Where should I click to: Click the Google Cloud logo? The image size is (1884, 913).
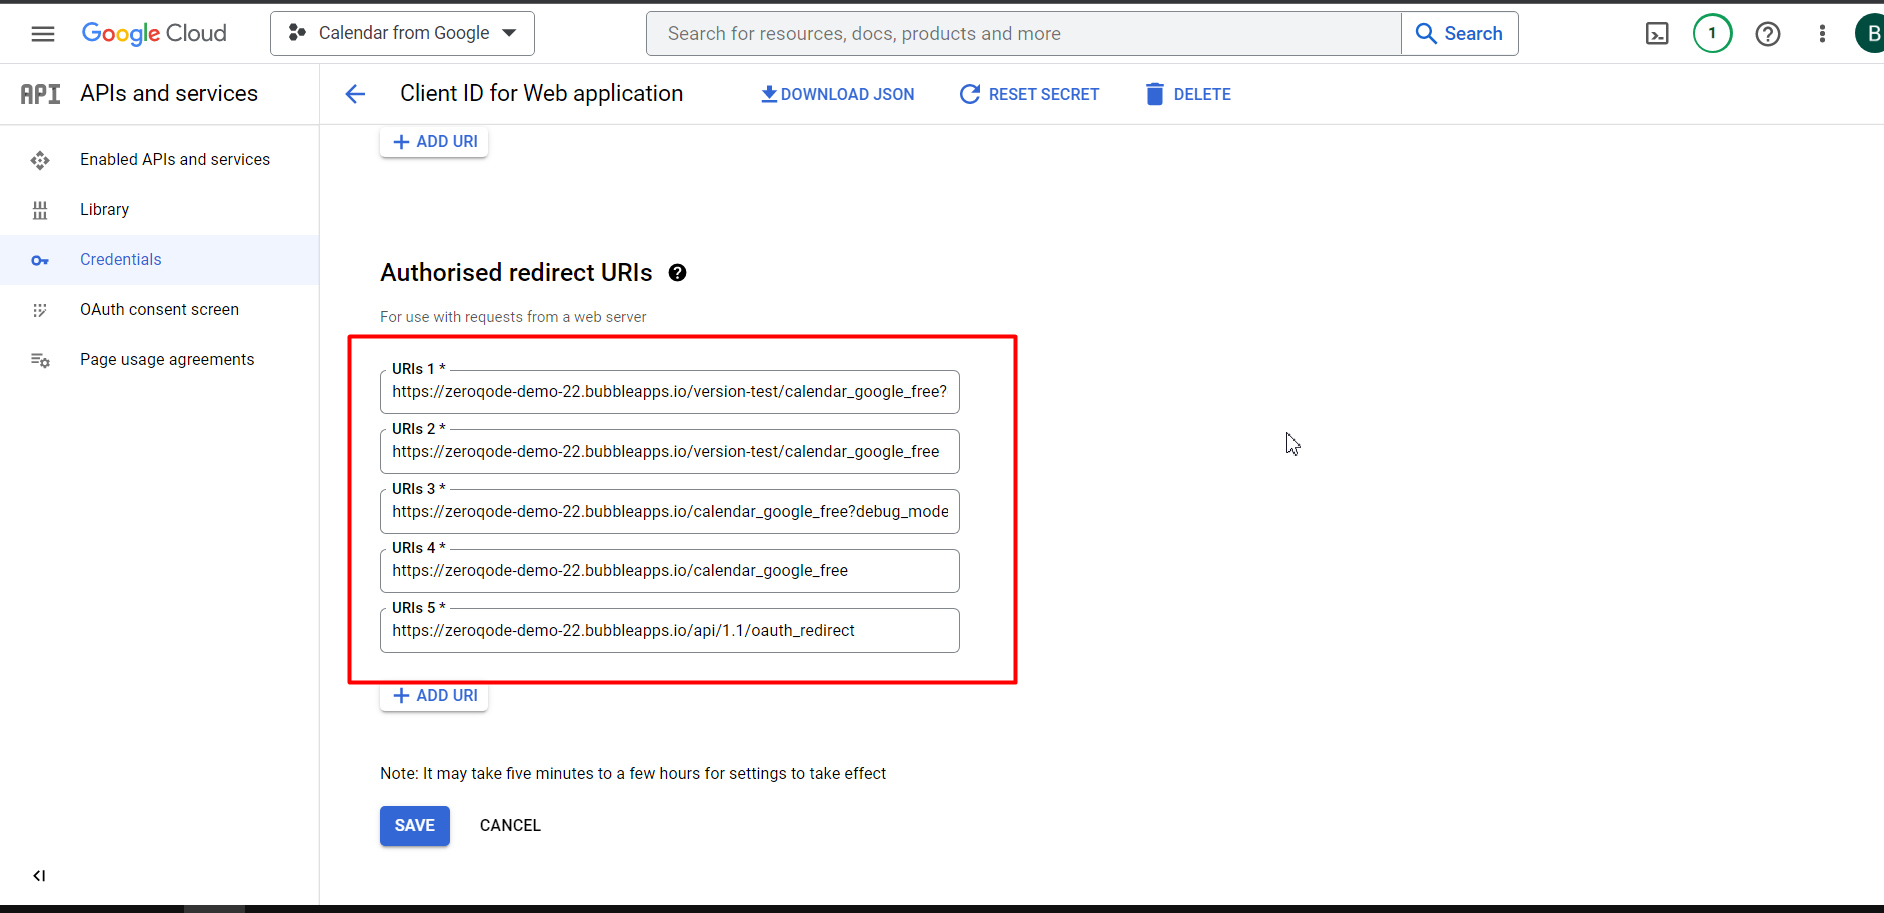click(x=154, y=34)
